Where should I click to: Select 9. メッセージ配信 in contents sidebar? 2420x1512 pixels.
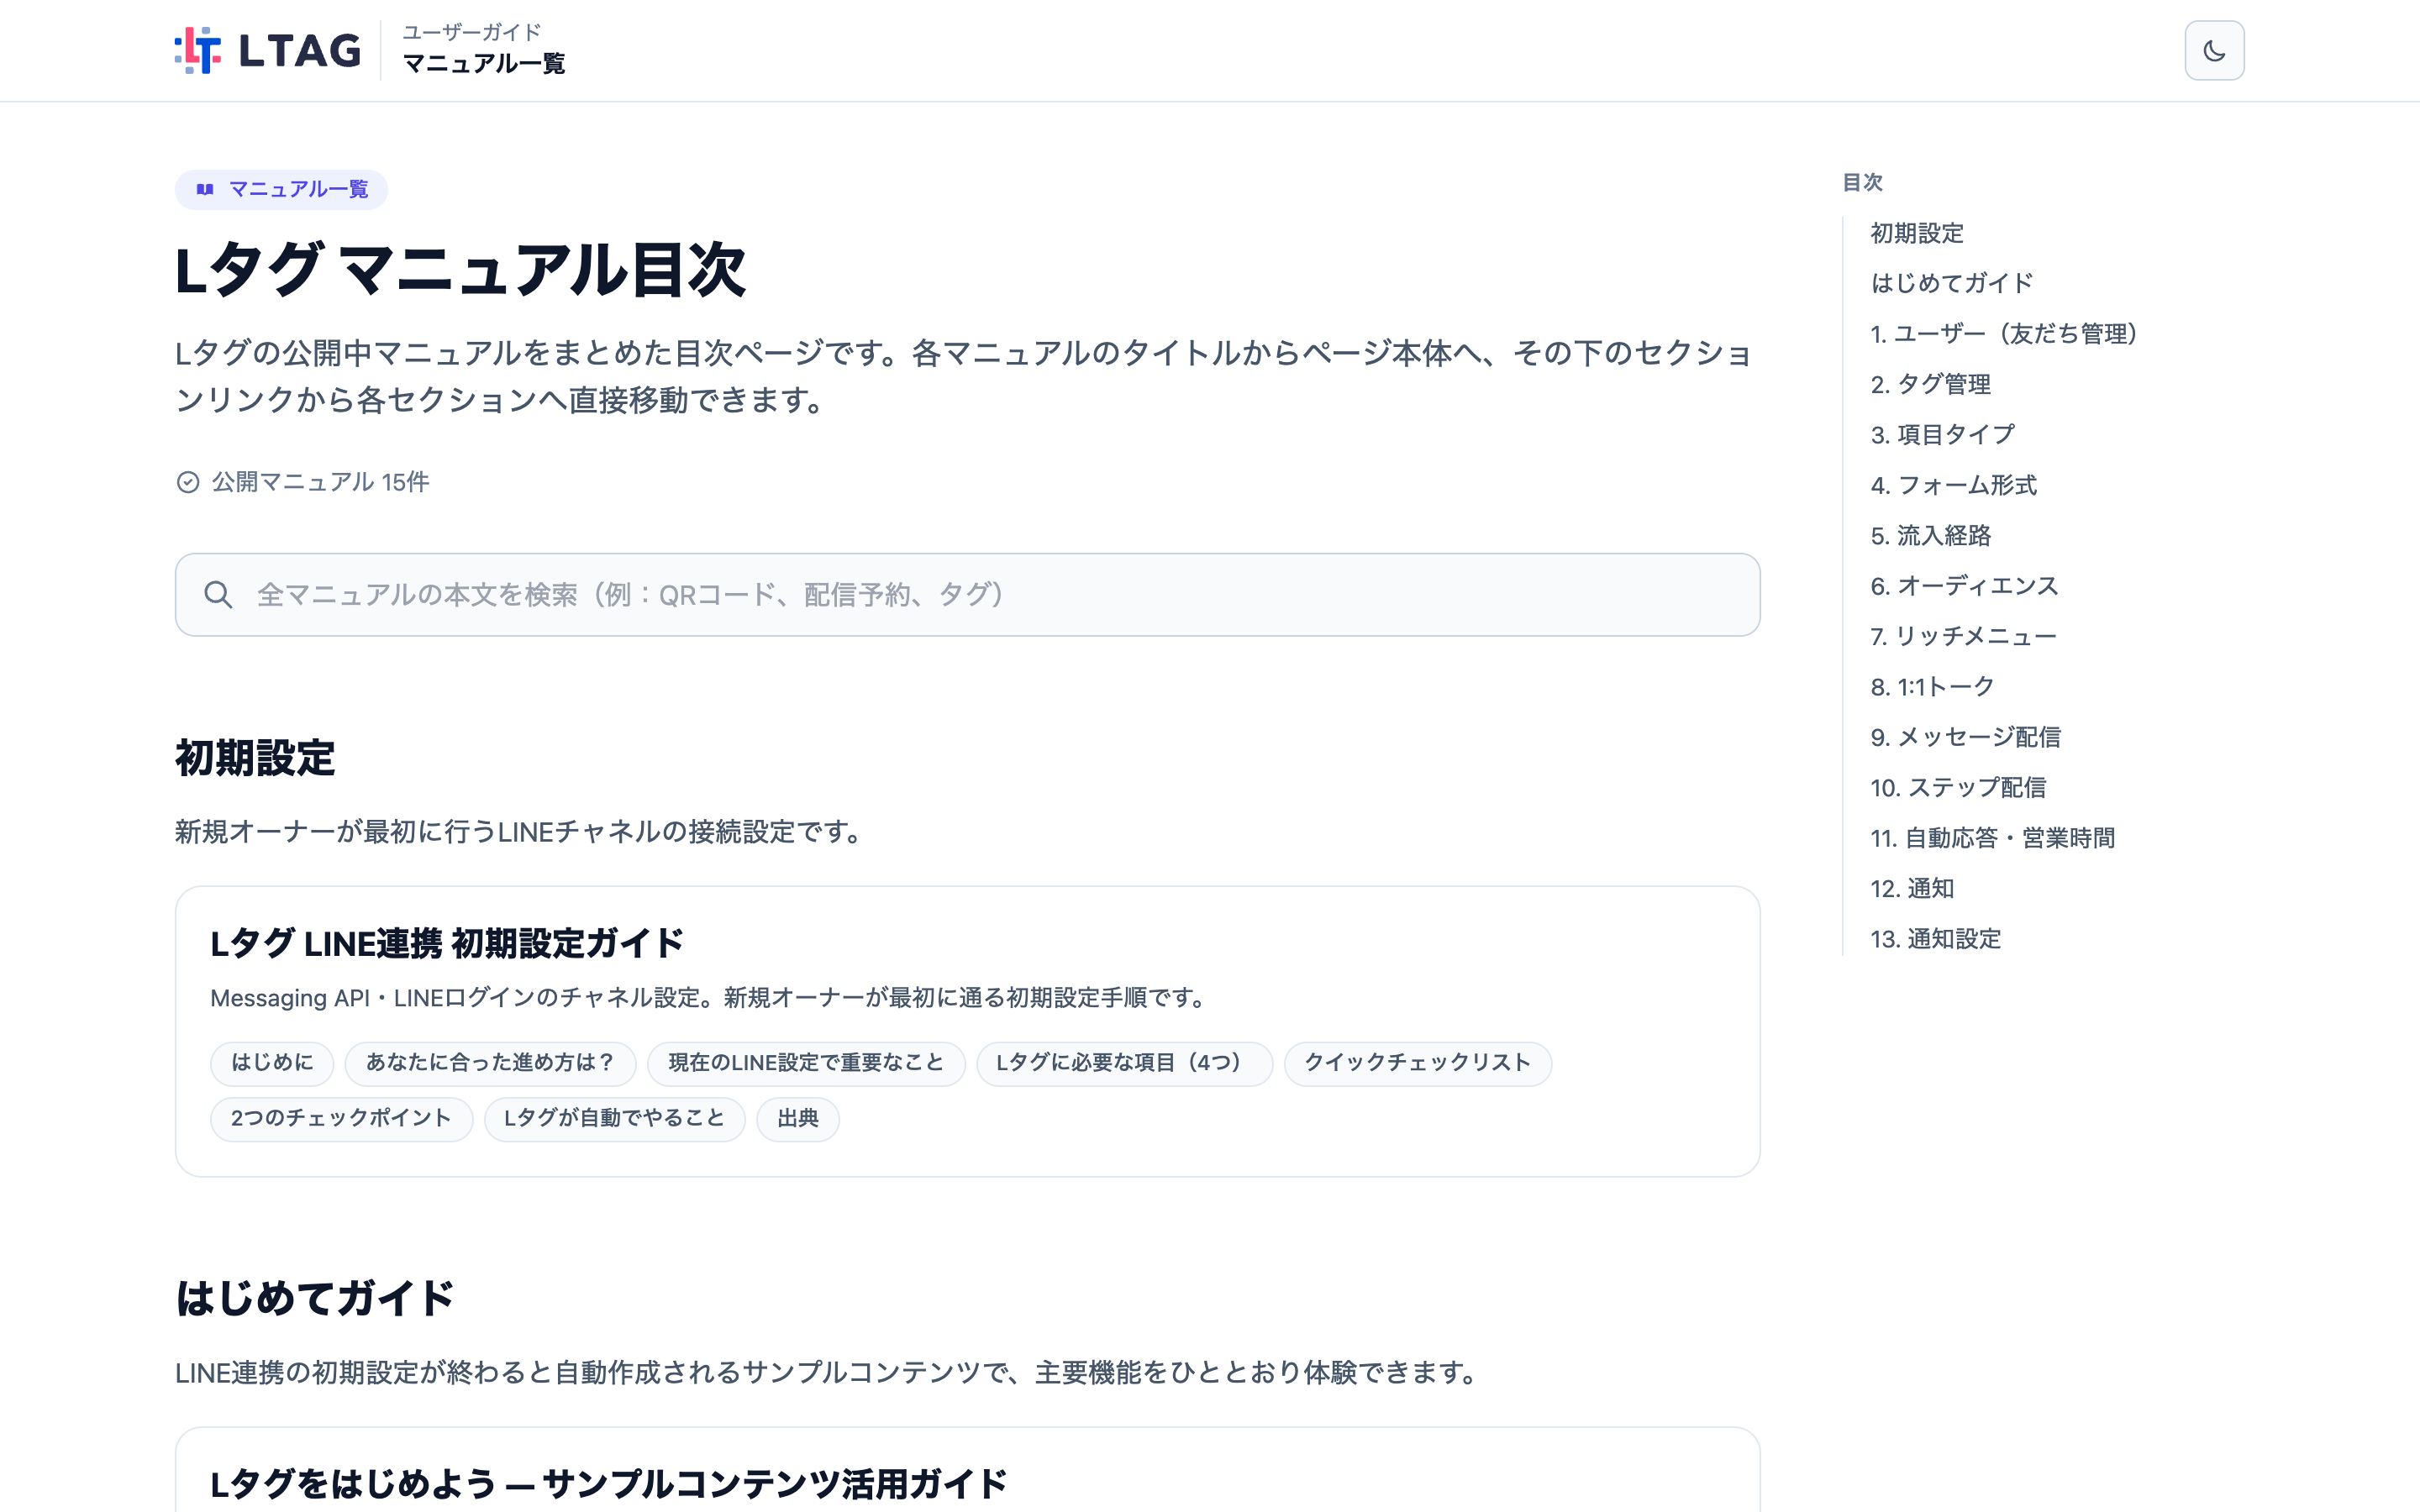point(1965,737)
